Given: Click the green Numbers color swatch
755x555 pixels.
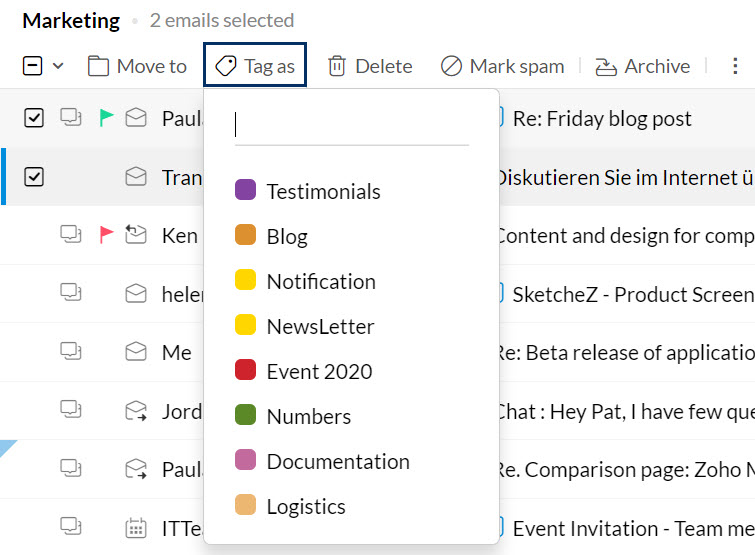Looking at the screenshot, I should (x=245, y=415).
